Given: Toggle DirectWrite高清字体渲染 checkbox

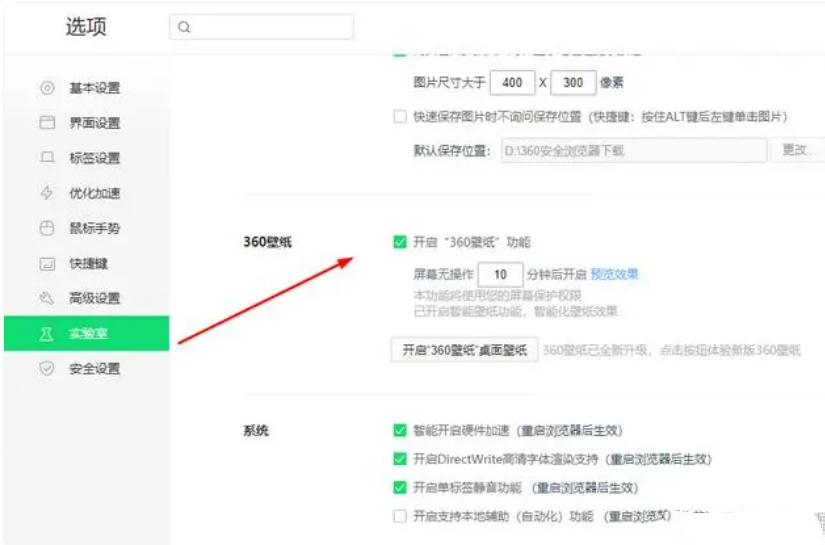Looking at the screenshot, I should [400, 459].
